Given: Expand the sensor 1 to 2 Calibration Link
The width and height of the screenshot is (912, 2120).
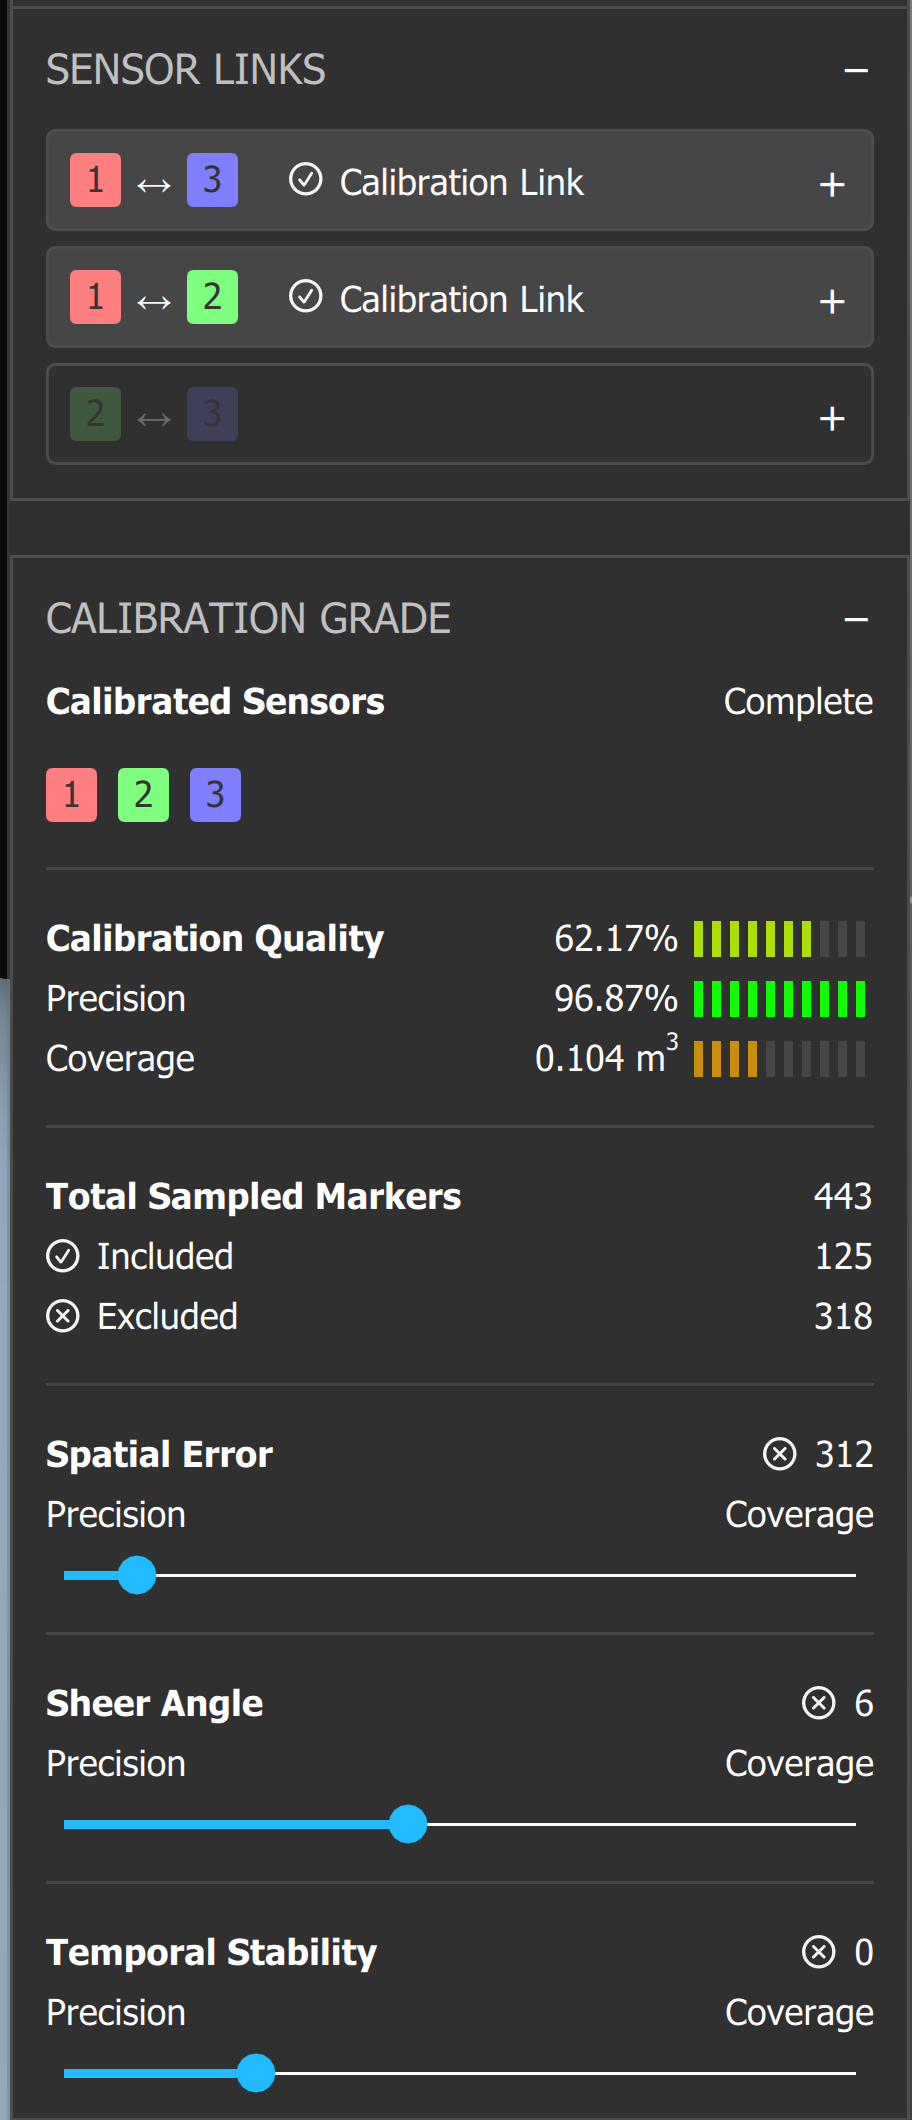Looking at the screenshot, I should pyautogui.click(x=832, y=301).
